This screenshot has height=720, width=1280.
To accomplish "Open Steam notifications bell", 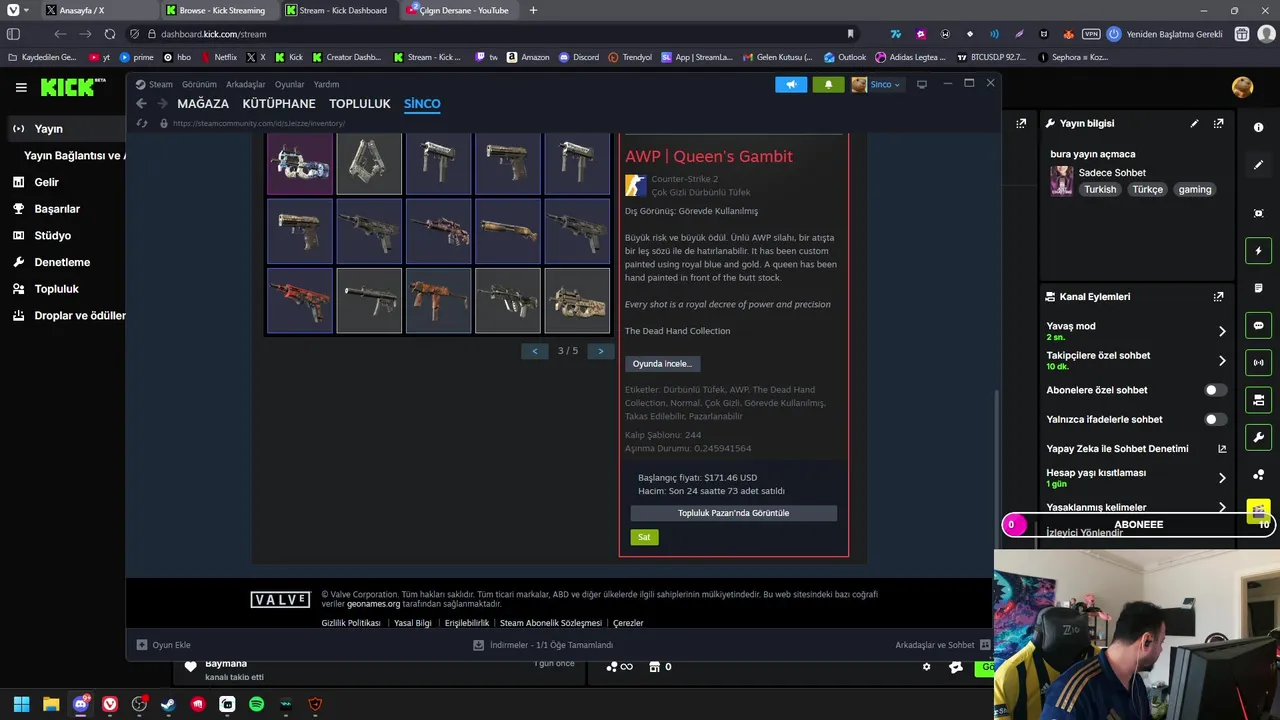I will coord(828,84).
